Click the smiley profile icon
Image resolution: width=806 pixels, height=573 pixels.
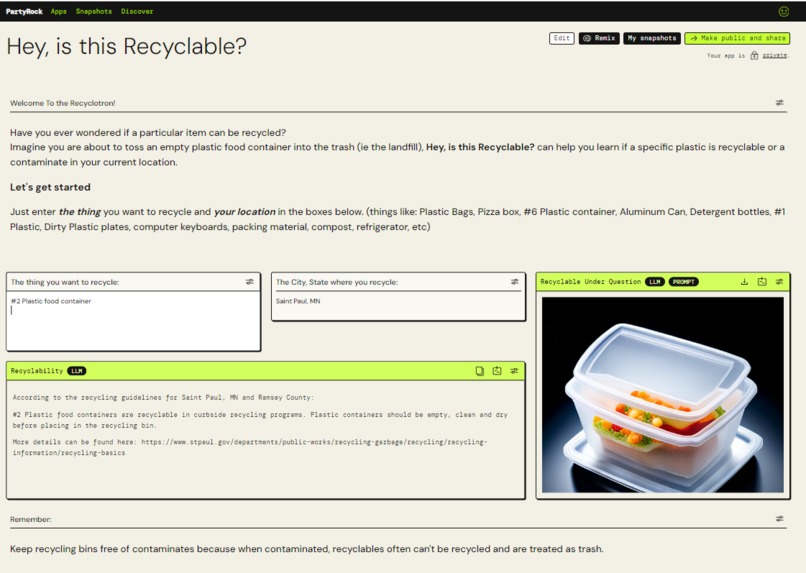(x=783, y=11)
